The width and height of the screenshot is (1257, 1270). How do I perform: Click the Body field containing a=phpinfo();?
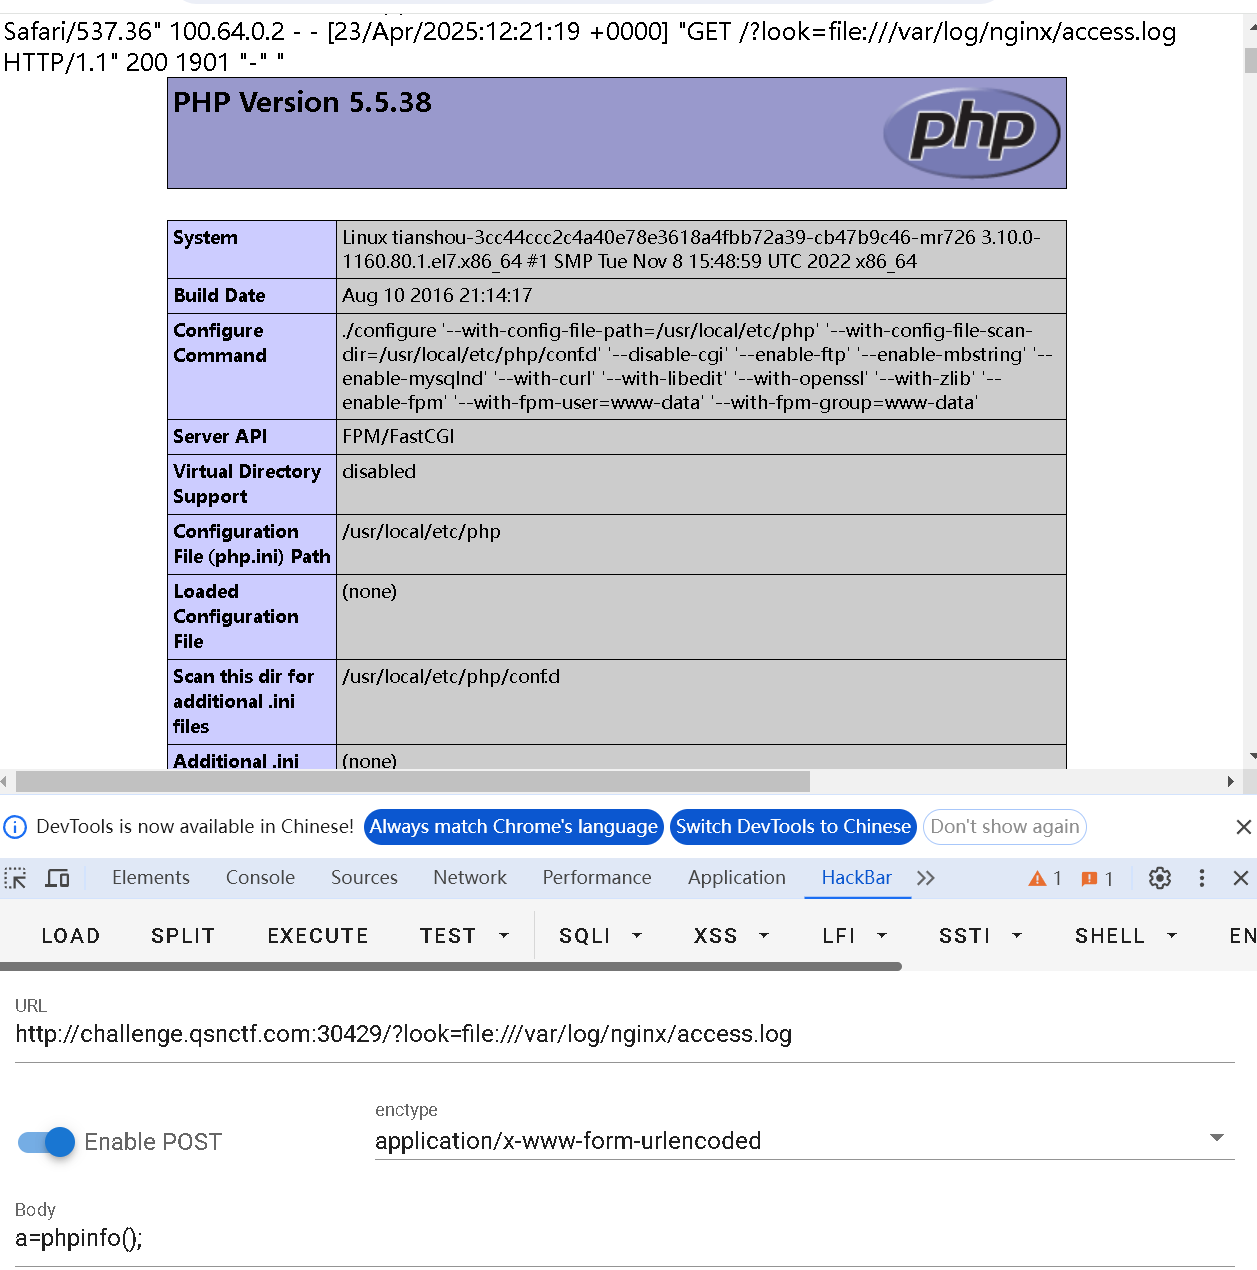[625, 1238]
